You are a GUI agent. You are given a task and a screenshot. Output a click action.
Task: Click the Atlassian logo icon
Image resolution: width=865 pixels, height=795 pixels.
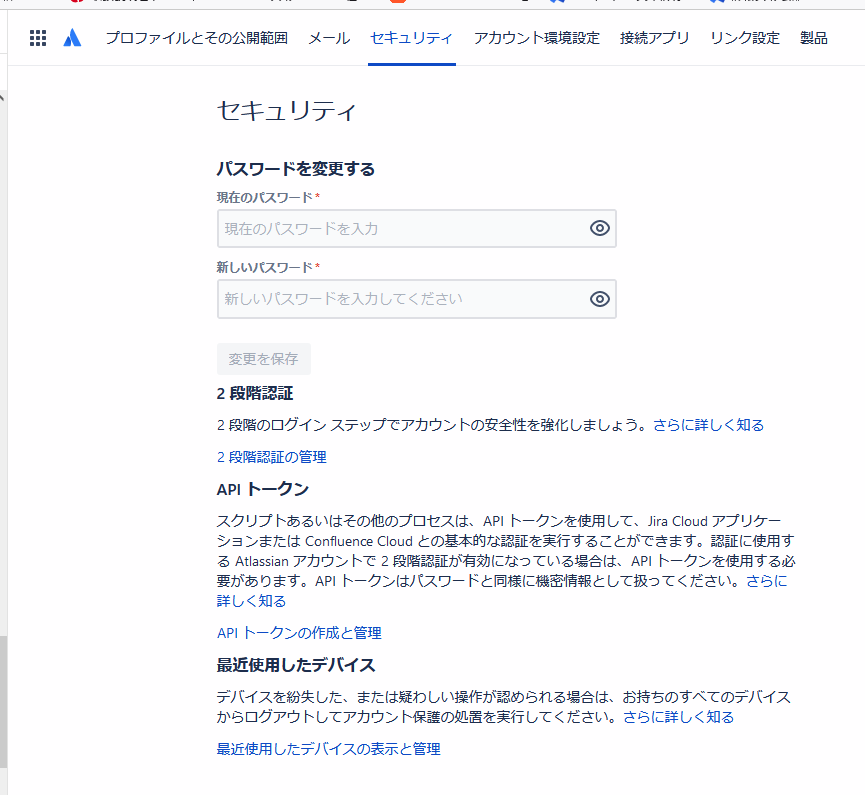(72, 38)
